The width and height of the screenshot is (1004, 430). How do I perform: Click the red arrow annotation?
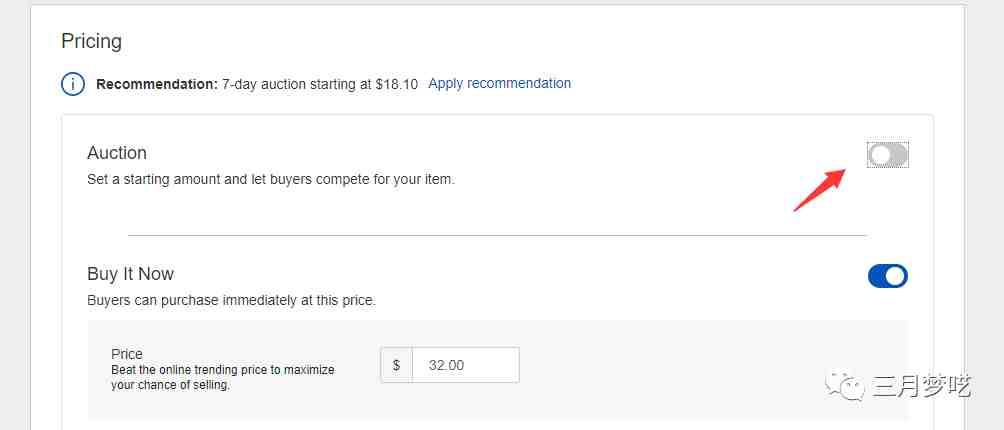(x=820, y=189)
